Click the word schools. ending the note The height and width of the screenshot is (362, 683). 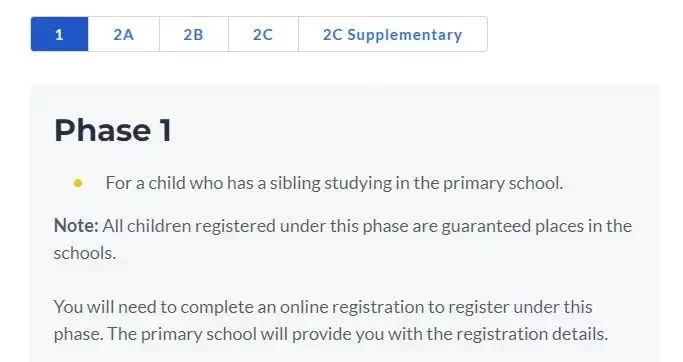coord(85,253)
